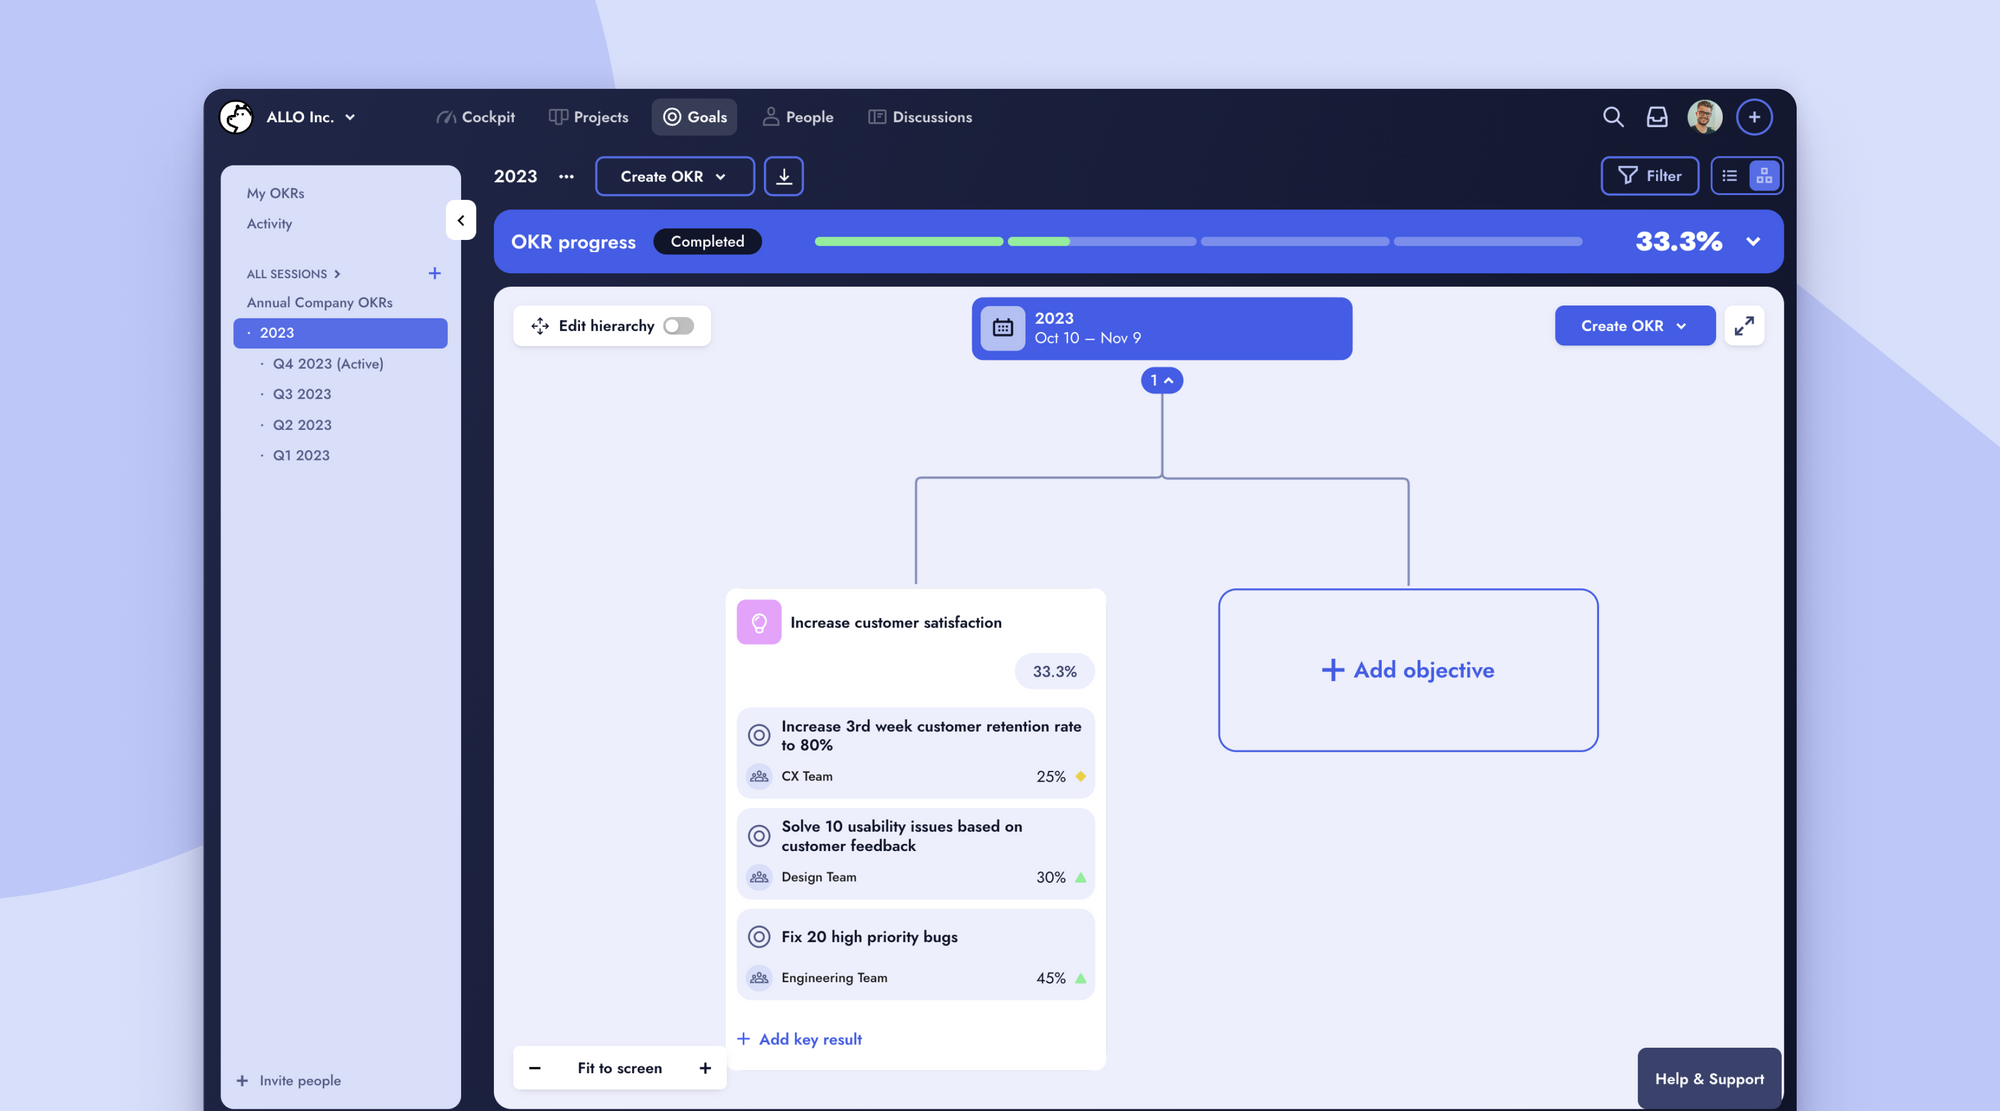Viewport: 2000px width, 1111px height.
Task: Click the OKR progress bar
Action: click(x=1198, y=242)
